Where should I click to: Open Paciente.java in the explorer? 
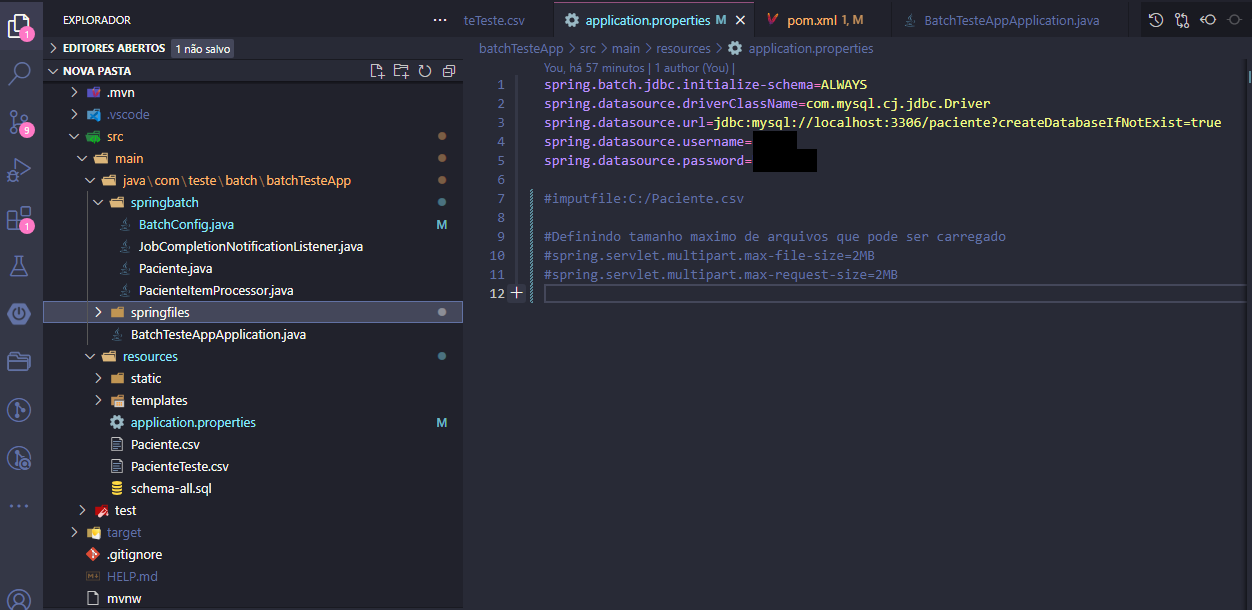tap(175, 268)
